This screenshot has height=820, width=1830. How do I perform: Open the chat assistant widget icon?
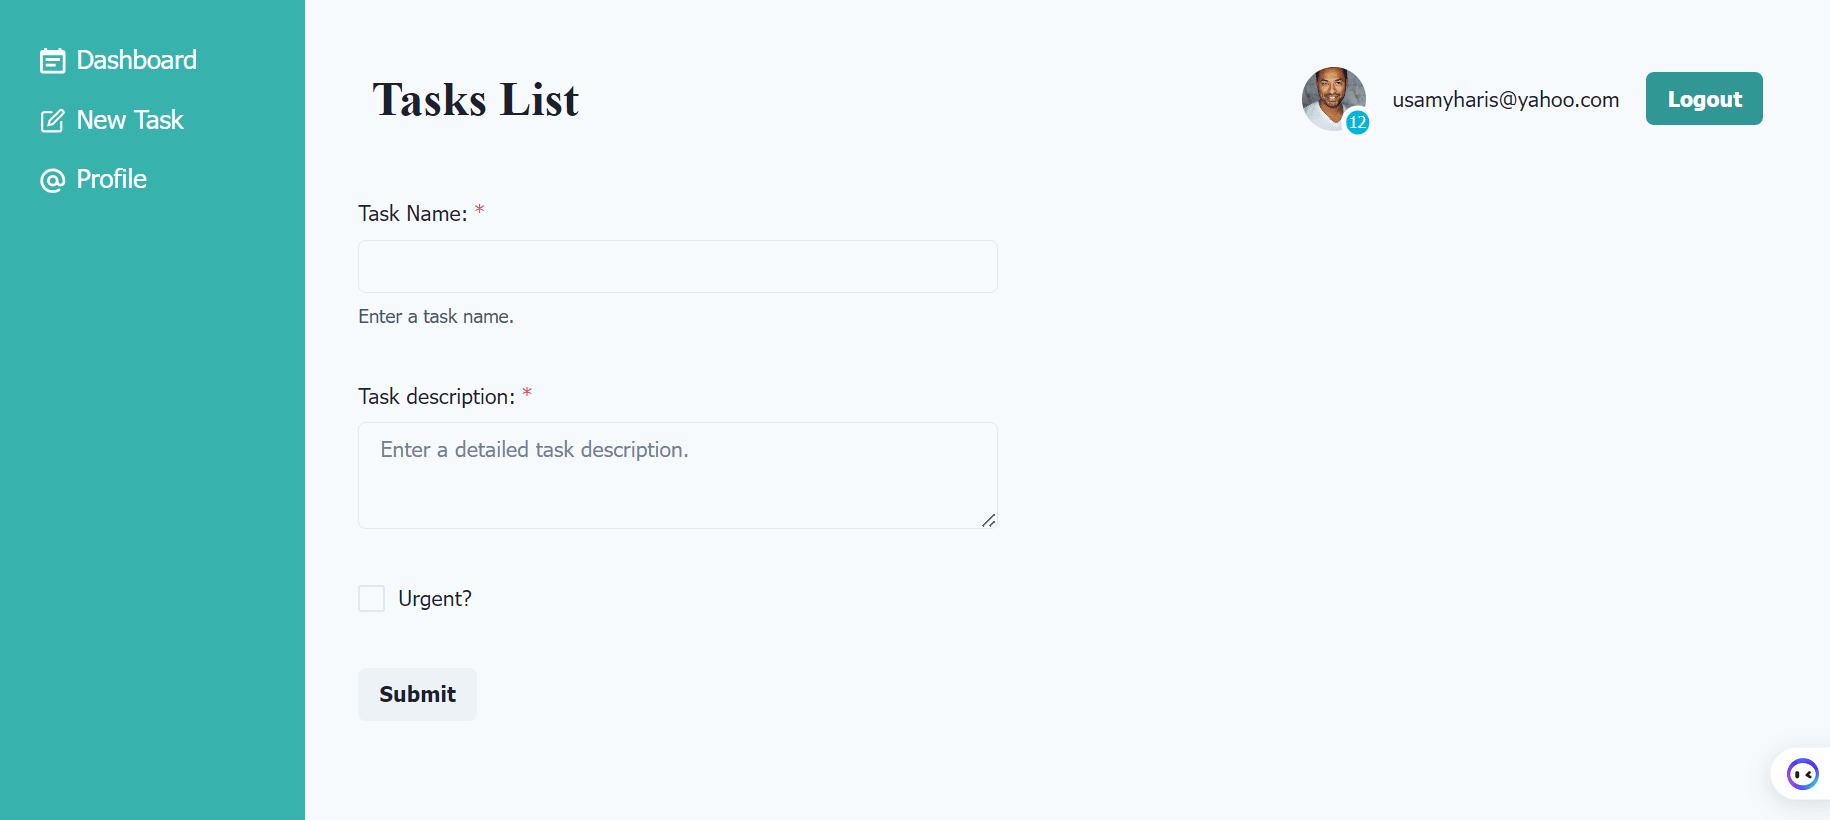coord(1803,774)
